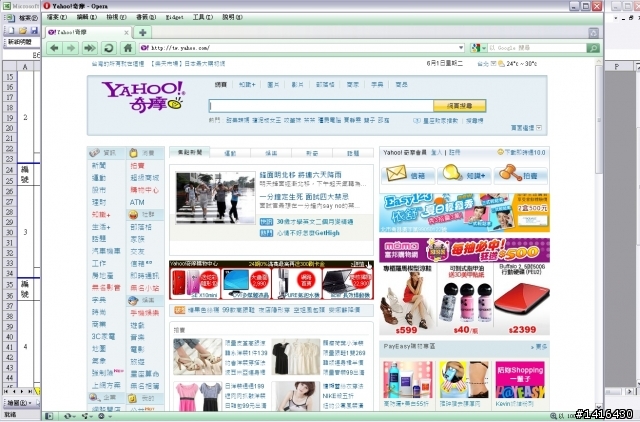This screenshot has width=640, height=422.
Task: Close the Yahoo!奇摩 tab with its X
Action: 126,32
